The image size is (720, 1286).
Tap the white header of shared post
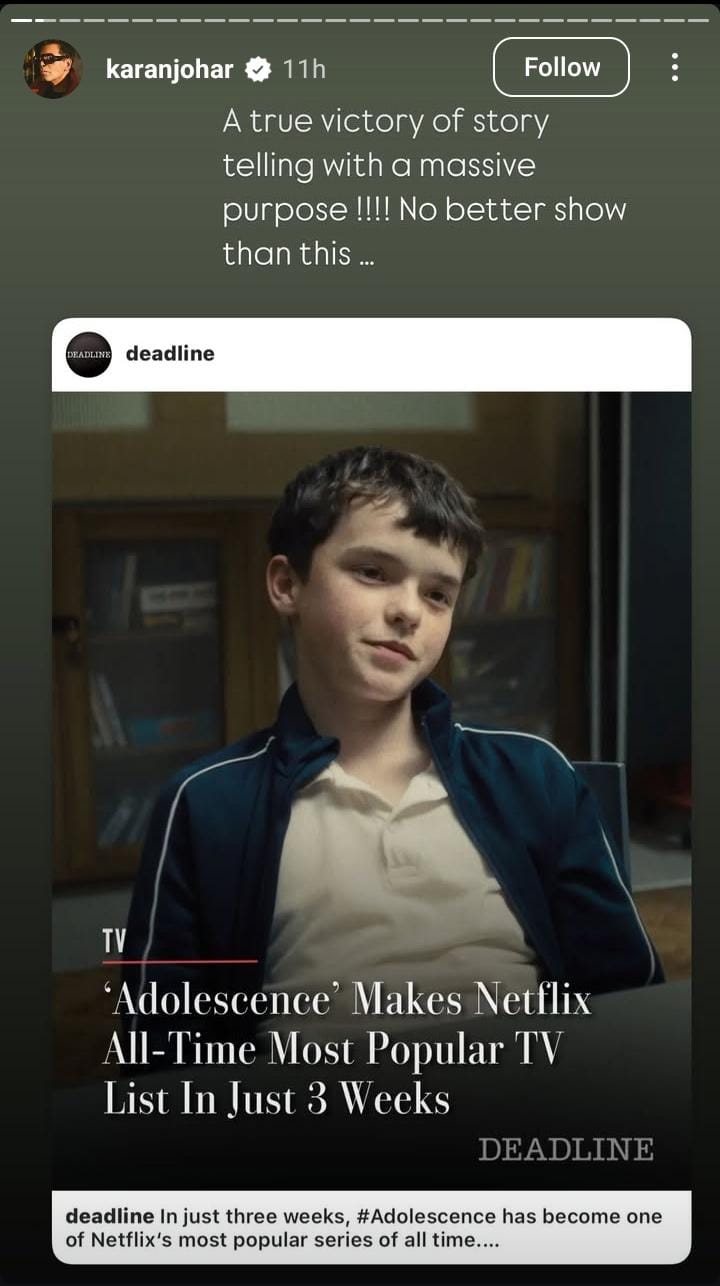[x=371, y=354]
